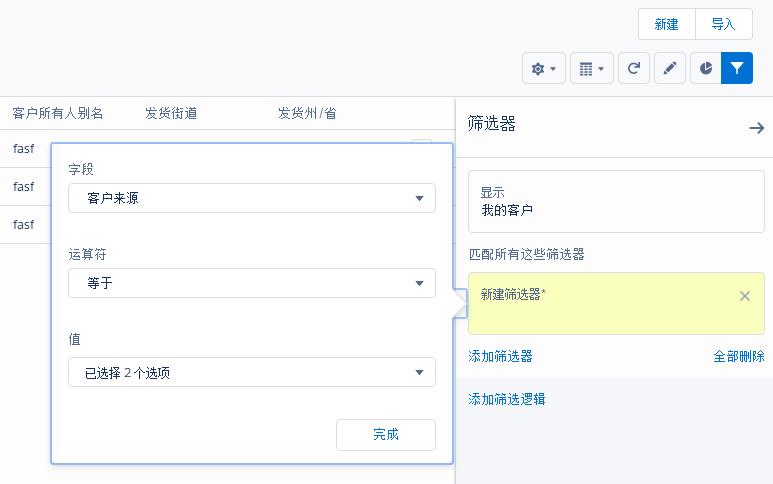The image size is (773, 484).
Task: Sort by the 客户所有人别名 column header
Action: point(58,113)
